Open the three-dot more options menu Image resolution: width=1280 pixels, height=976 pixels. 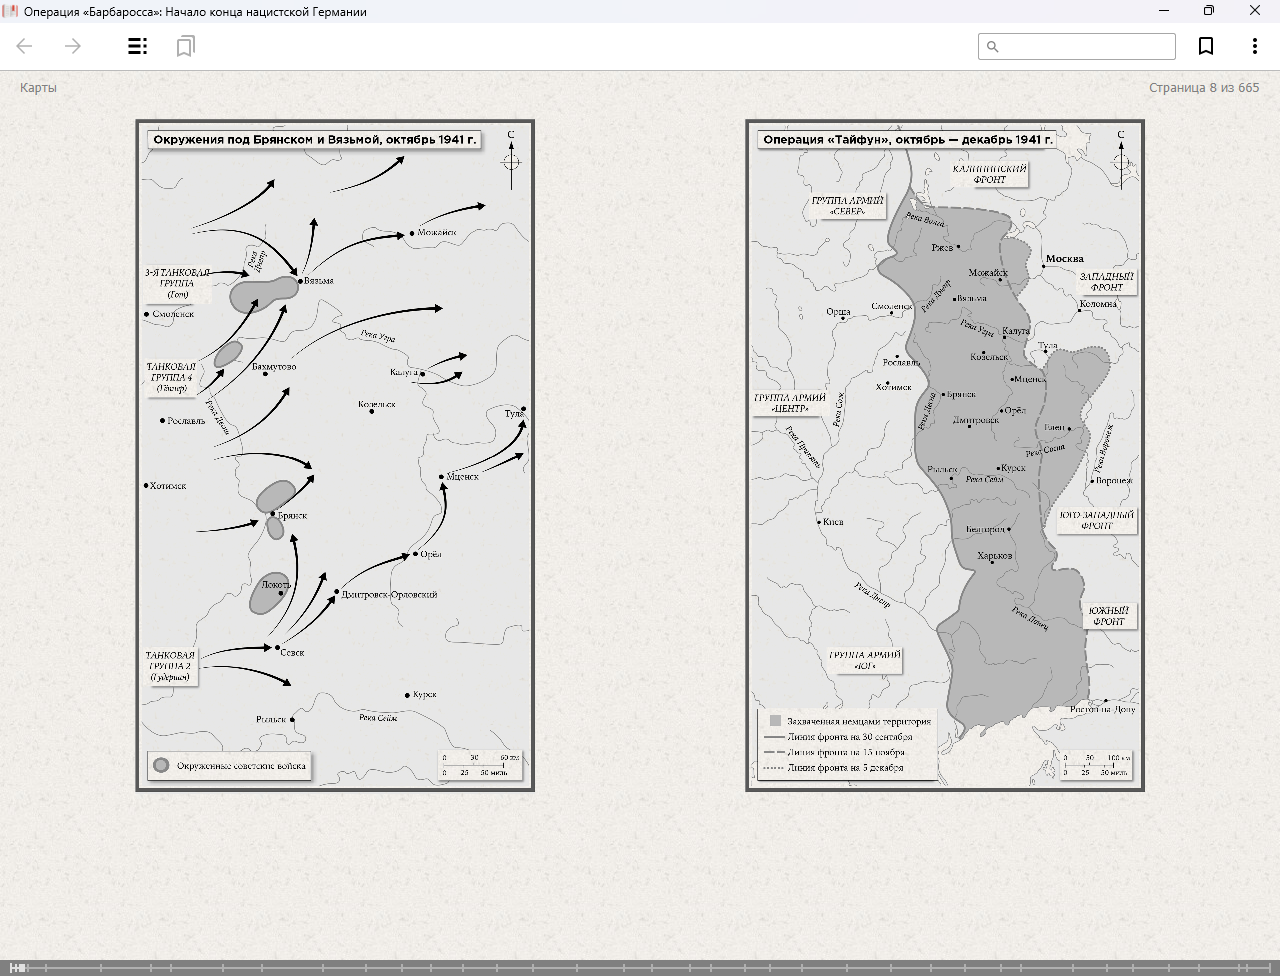click(1254, 46)
